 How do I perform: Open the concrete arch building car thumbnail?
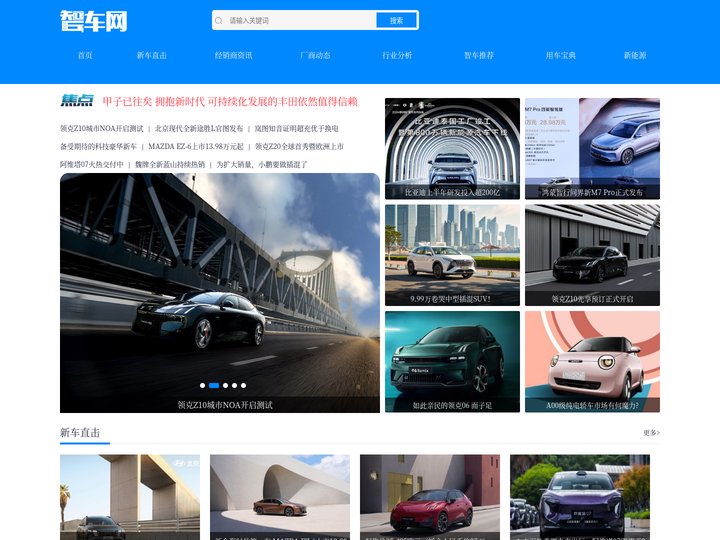[130, 497]
